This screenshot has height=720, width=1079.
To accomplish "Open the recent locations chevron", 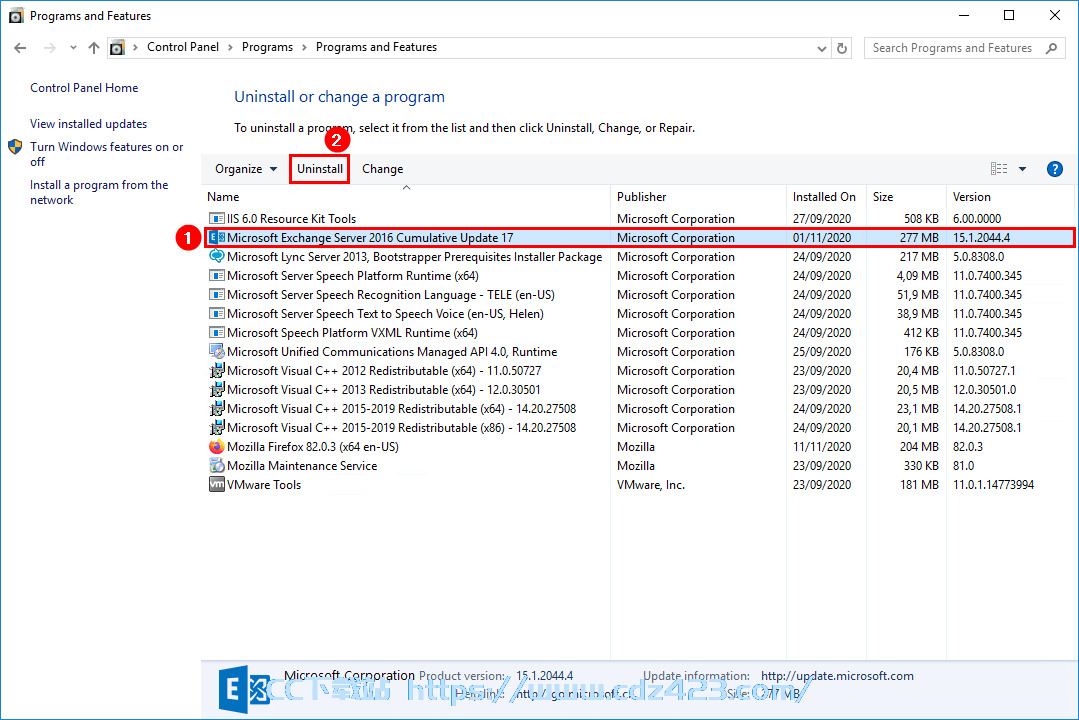I will pyautogui.click(x=73, y=48).
